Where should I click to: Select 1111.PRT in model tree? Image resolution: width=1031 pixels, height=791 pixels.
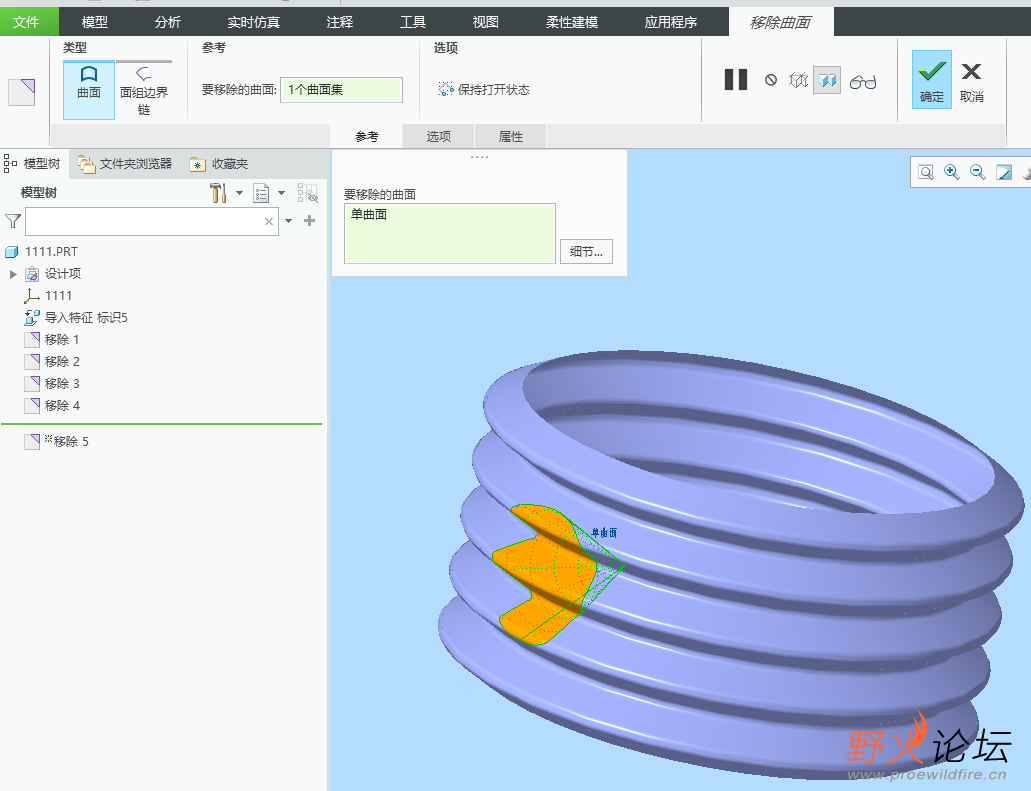41,251
